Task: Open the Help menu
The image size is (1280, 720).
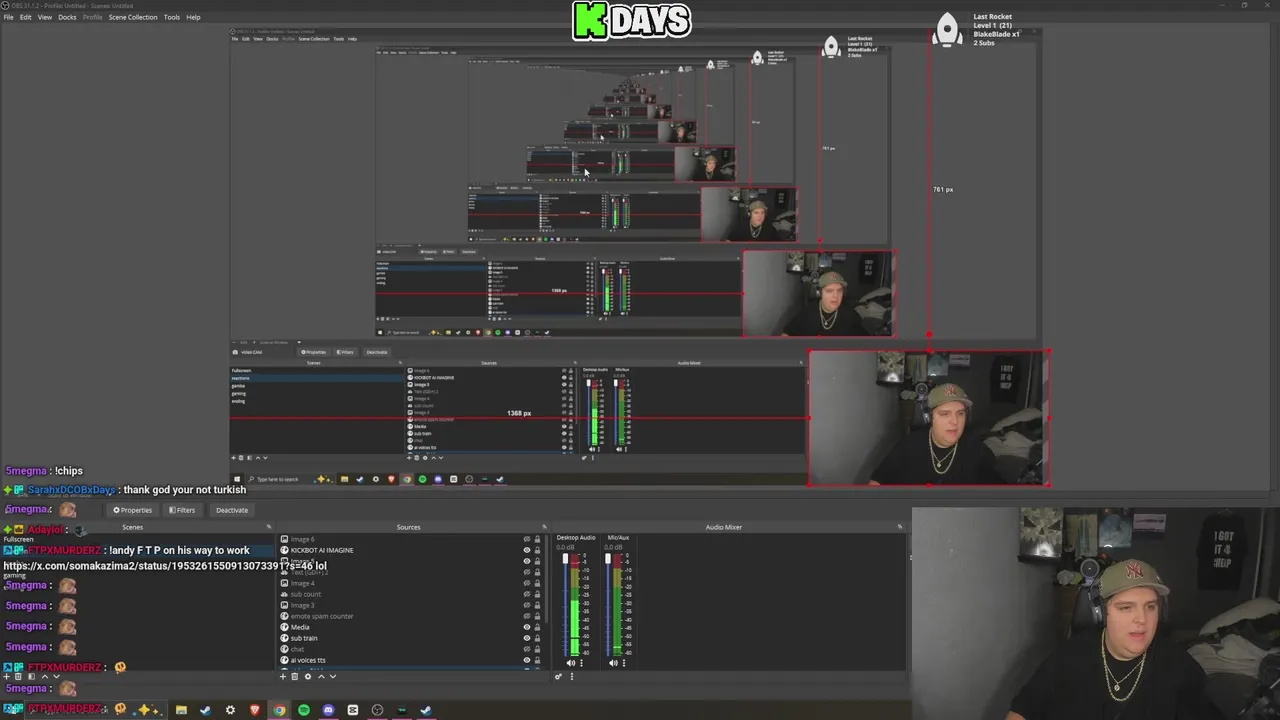Action: click(x=193, y=17)
